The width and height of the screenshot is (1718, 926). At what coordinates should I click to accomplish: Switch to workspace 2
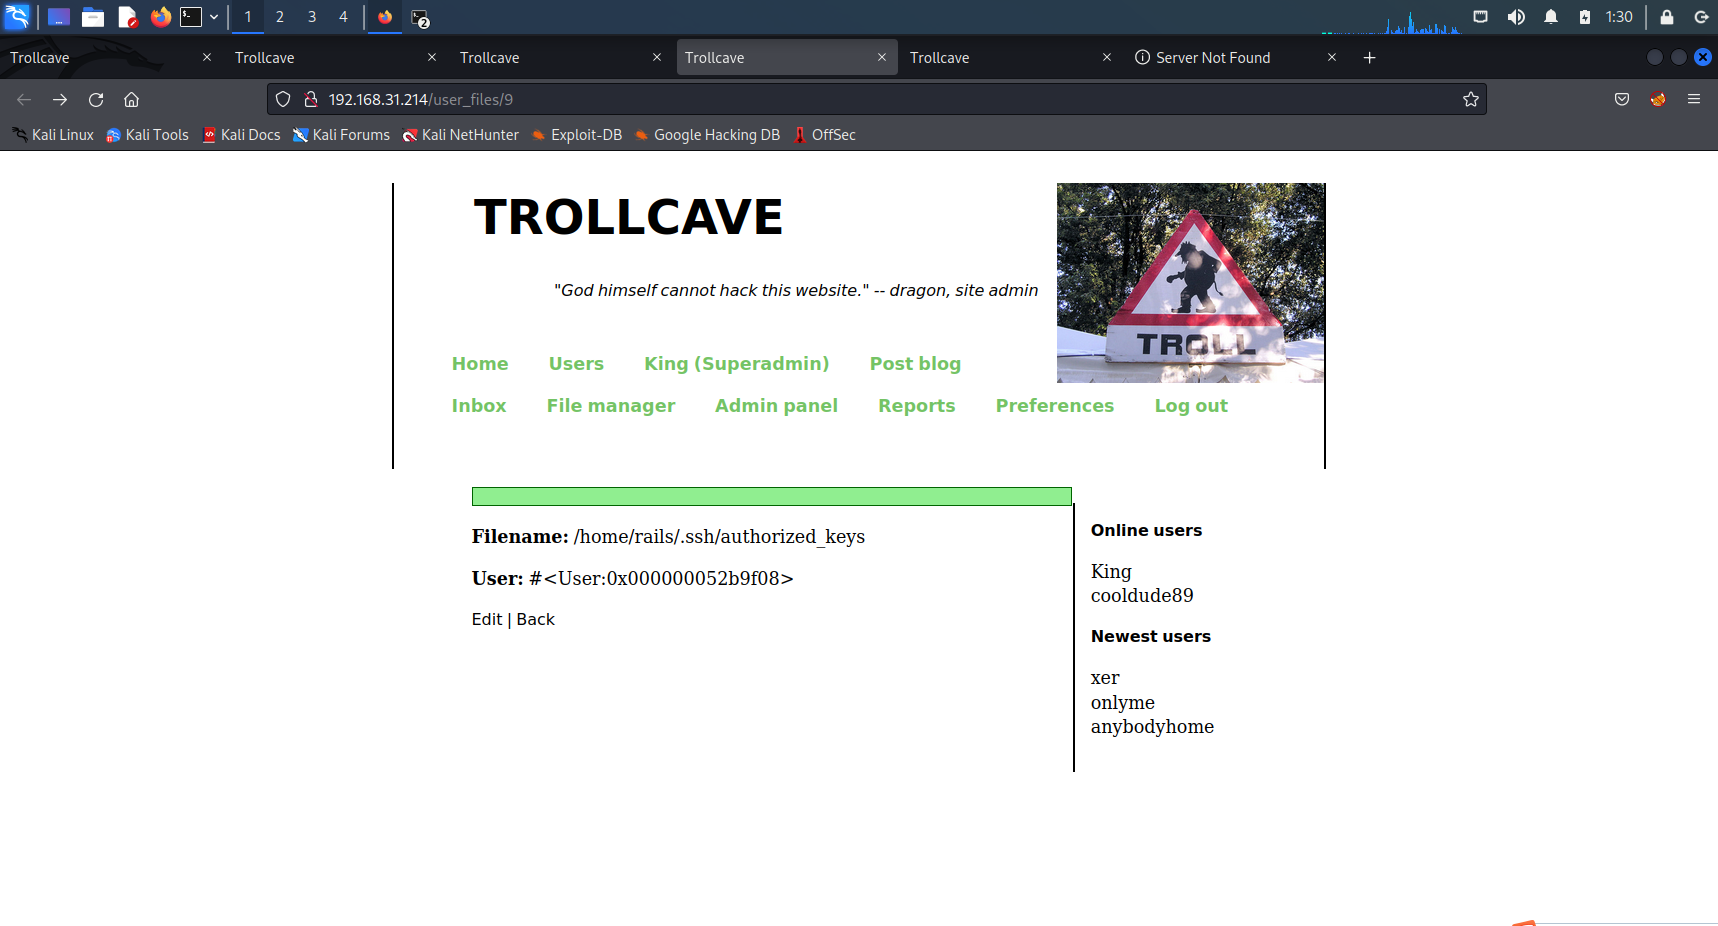[280, 17]
